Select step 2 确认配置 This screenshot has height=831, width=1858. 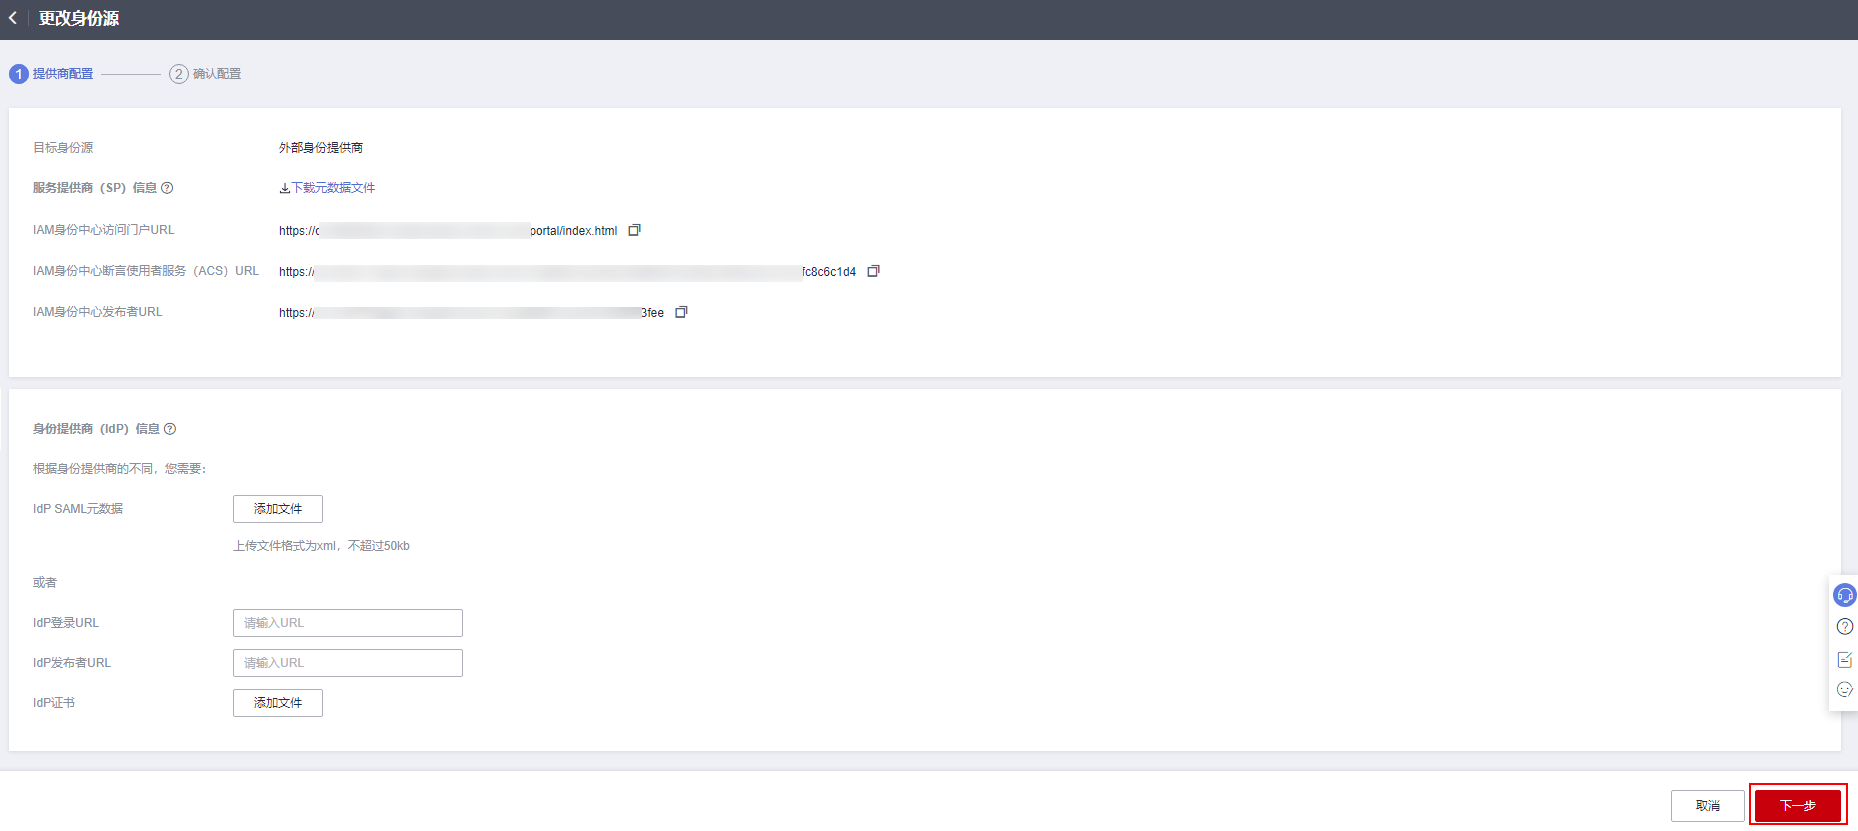pyautogui.click(x=205, y=74)
